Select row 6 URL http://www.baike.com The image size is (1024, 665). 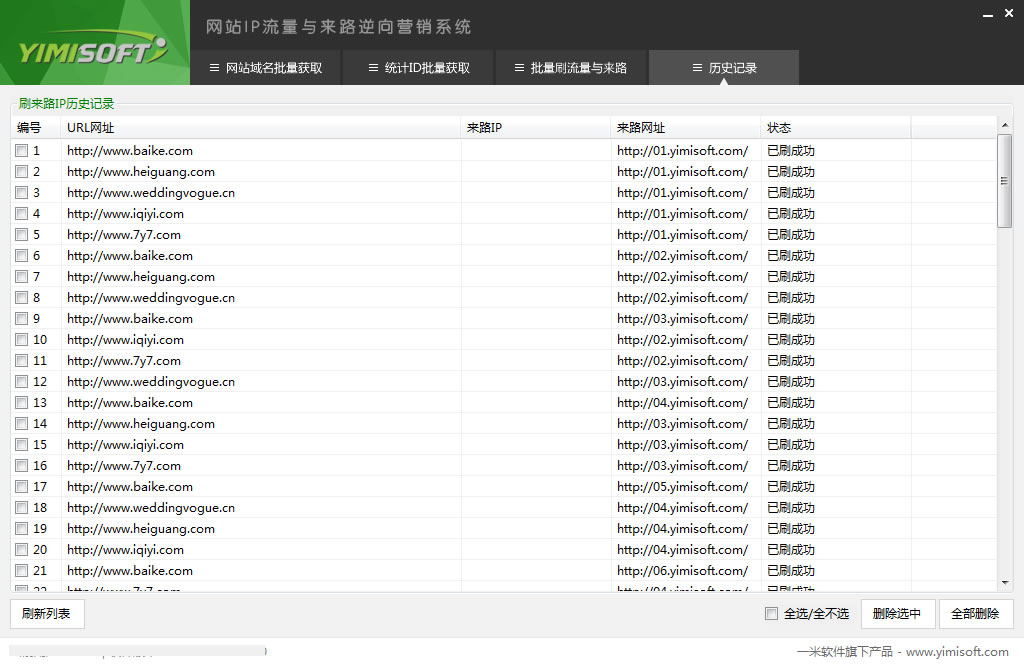(130, 255)
